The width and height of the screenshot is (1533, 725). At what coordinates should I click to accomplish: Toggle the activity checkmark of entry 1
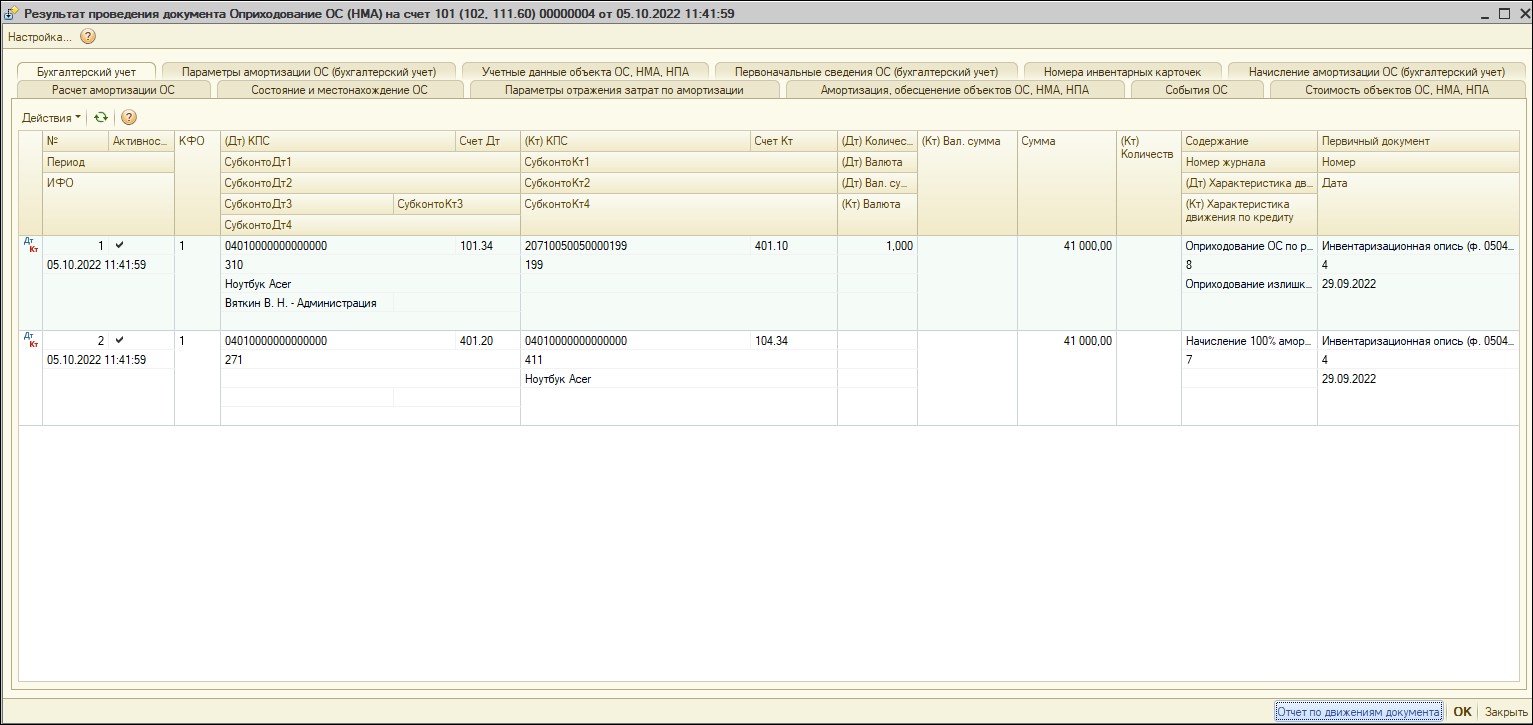(120, 245)
